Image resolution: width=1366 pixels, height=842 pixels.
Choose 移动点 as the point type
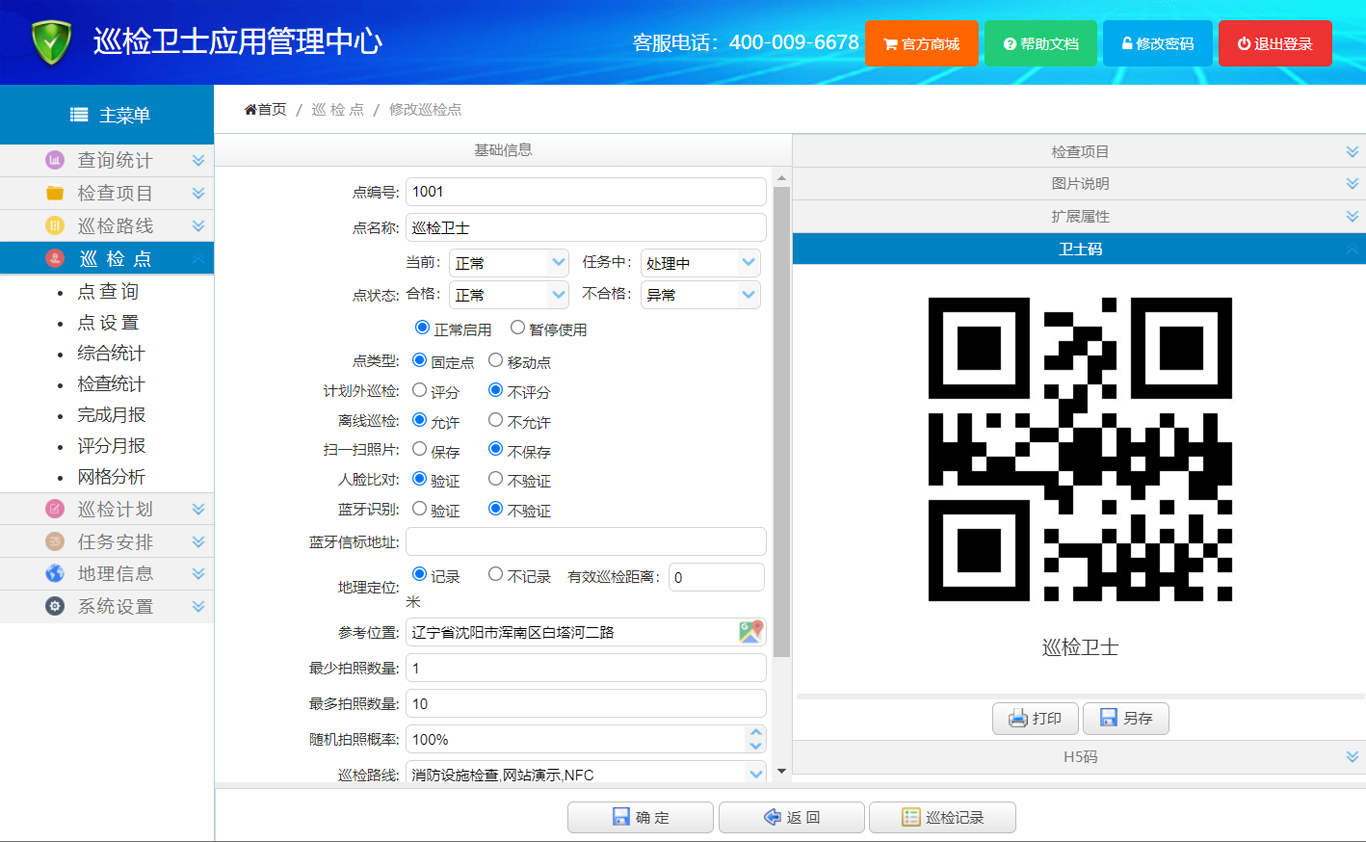[496, 360]
